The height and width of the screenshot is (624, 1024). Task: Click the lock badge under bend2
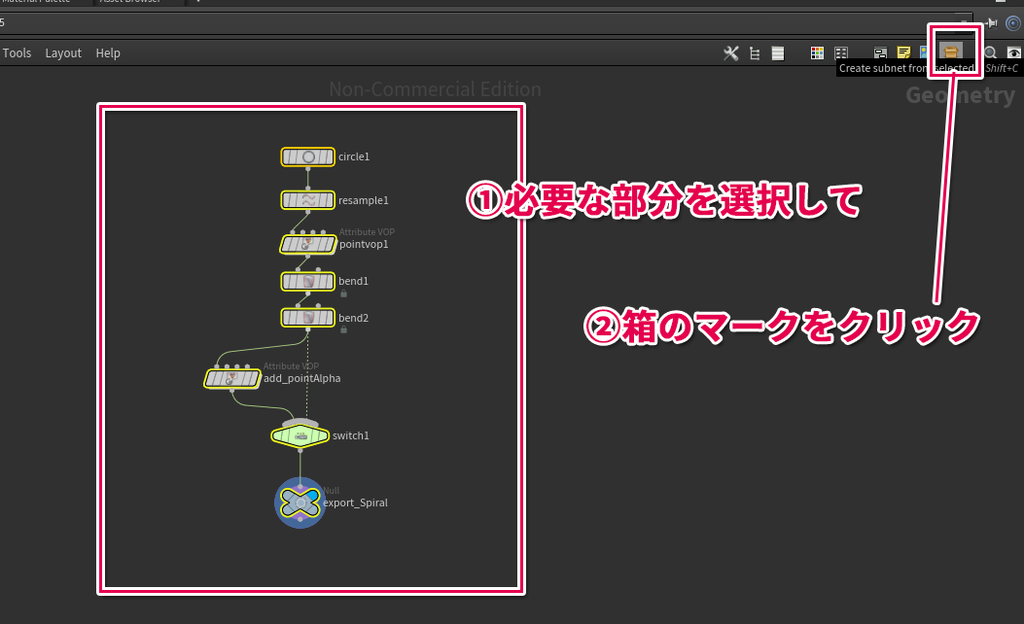pos(344,330)
